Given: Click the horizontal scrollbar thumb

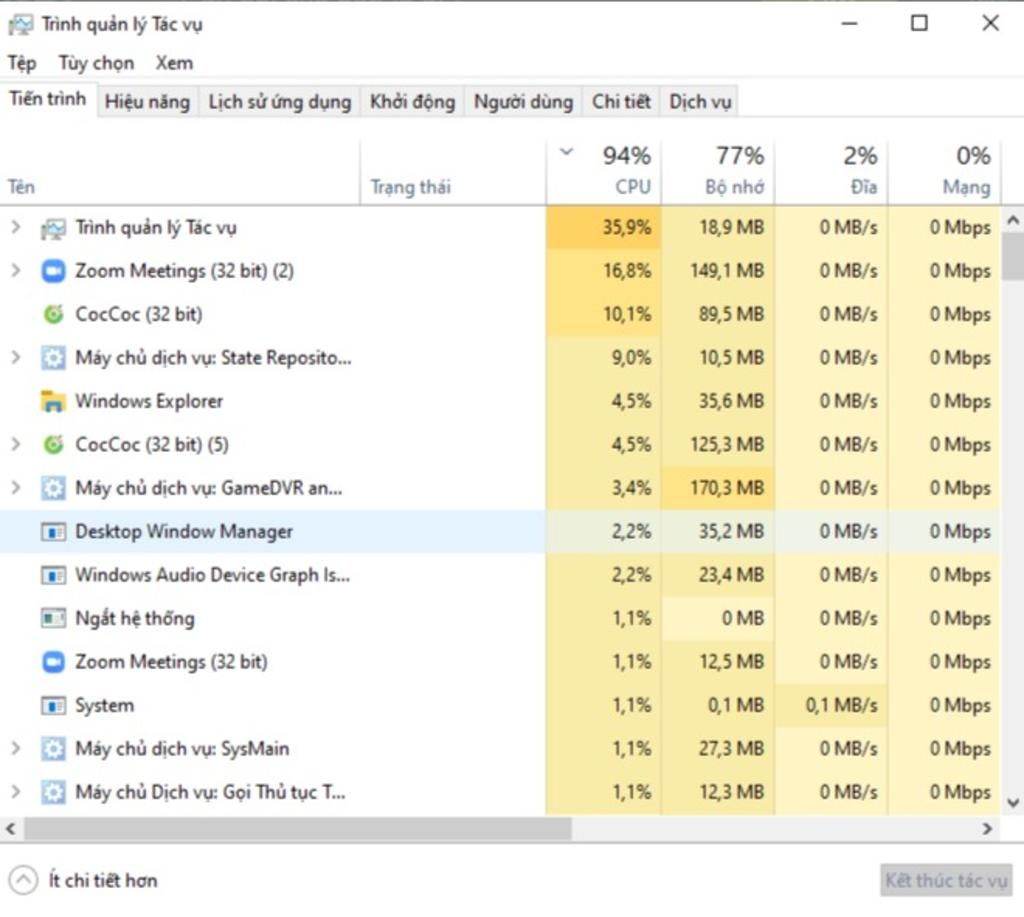Looking at the screenshot, I should pyautogui.click(x=298, y=829).
